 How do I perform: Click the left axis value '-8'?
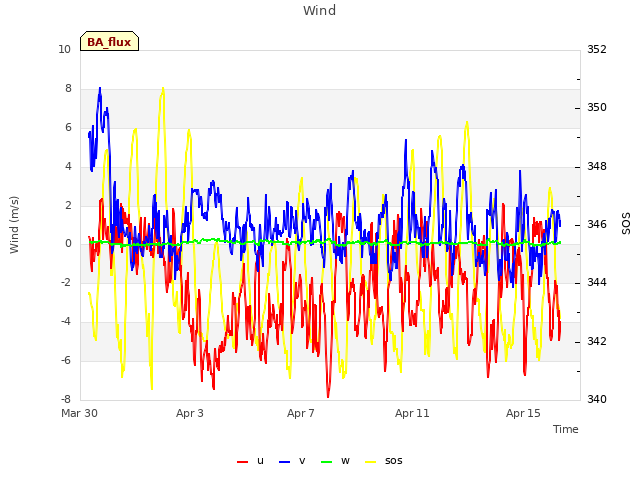66,399
